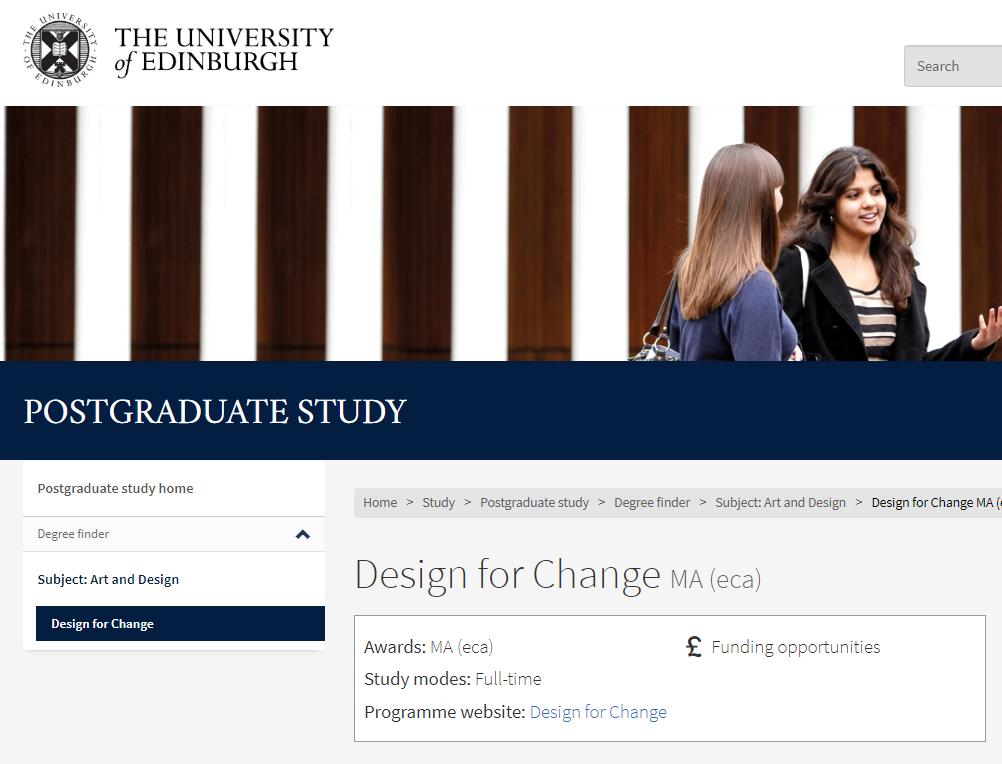1002x764 pixels.
Task: Select the Design for Change sidebar item
Action: [x=180, y=623]
